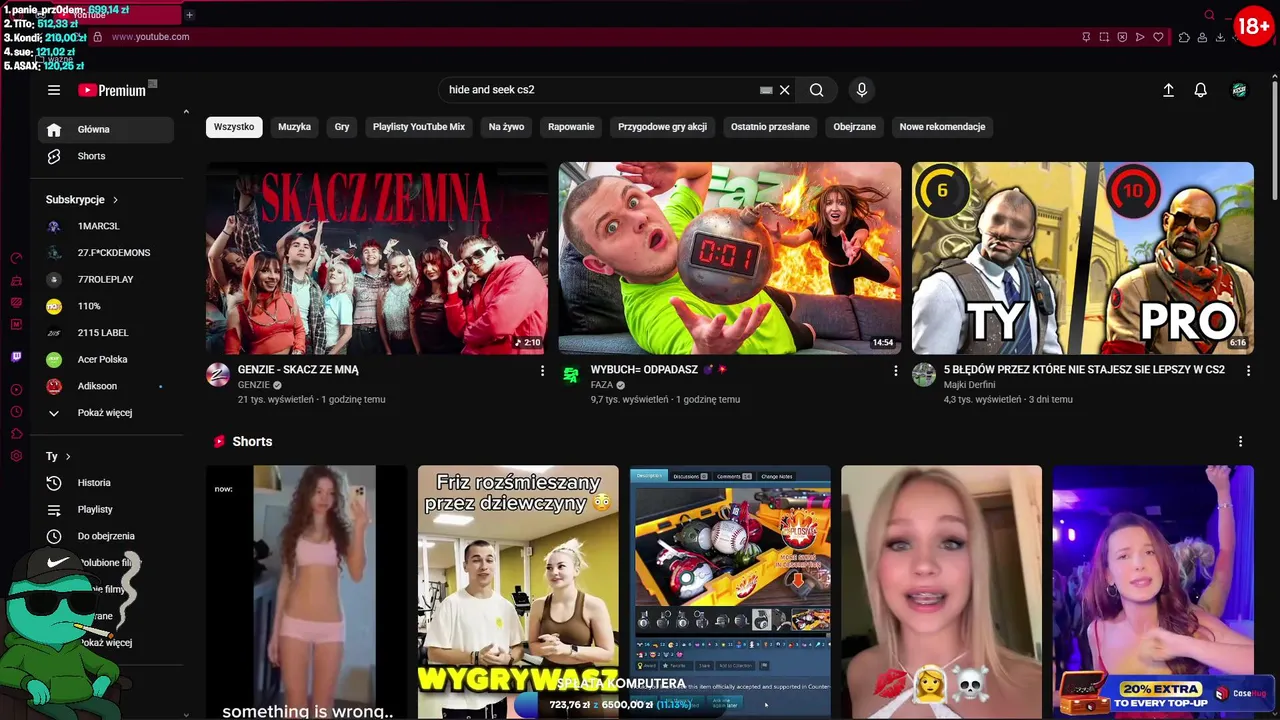Open the browser downloads icon
1280x720 pixels.
coord(1220,37)
